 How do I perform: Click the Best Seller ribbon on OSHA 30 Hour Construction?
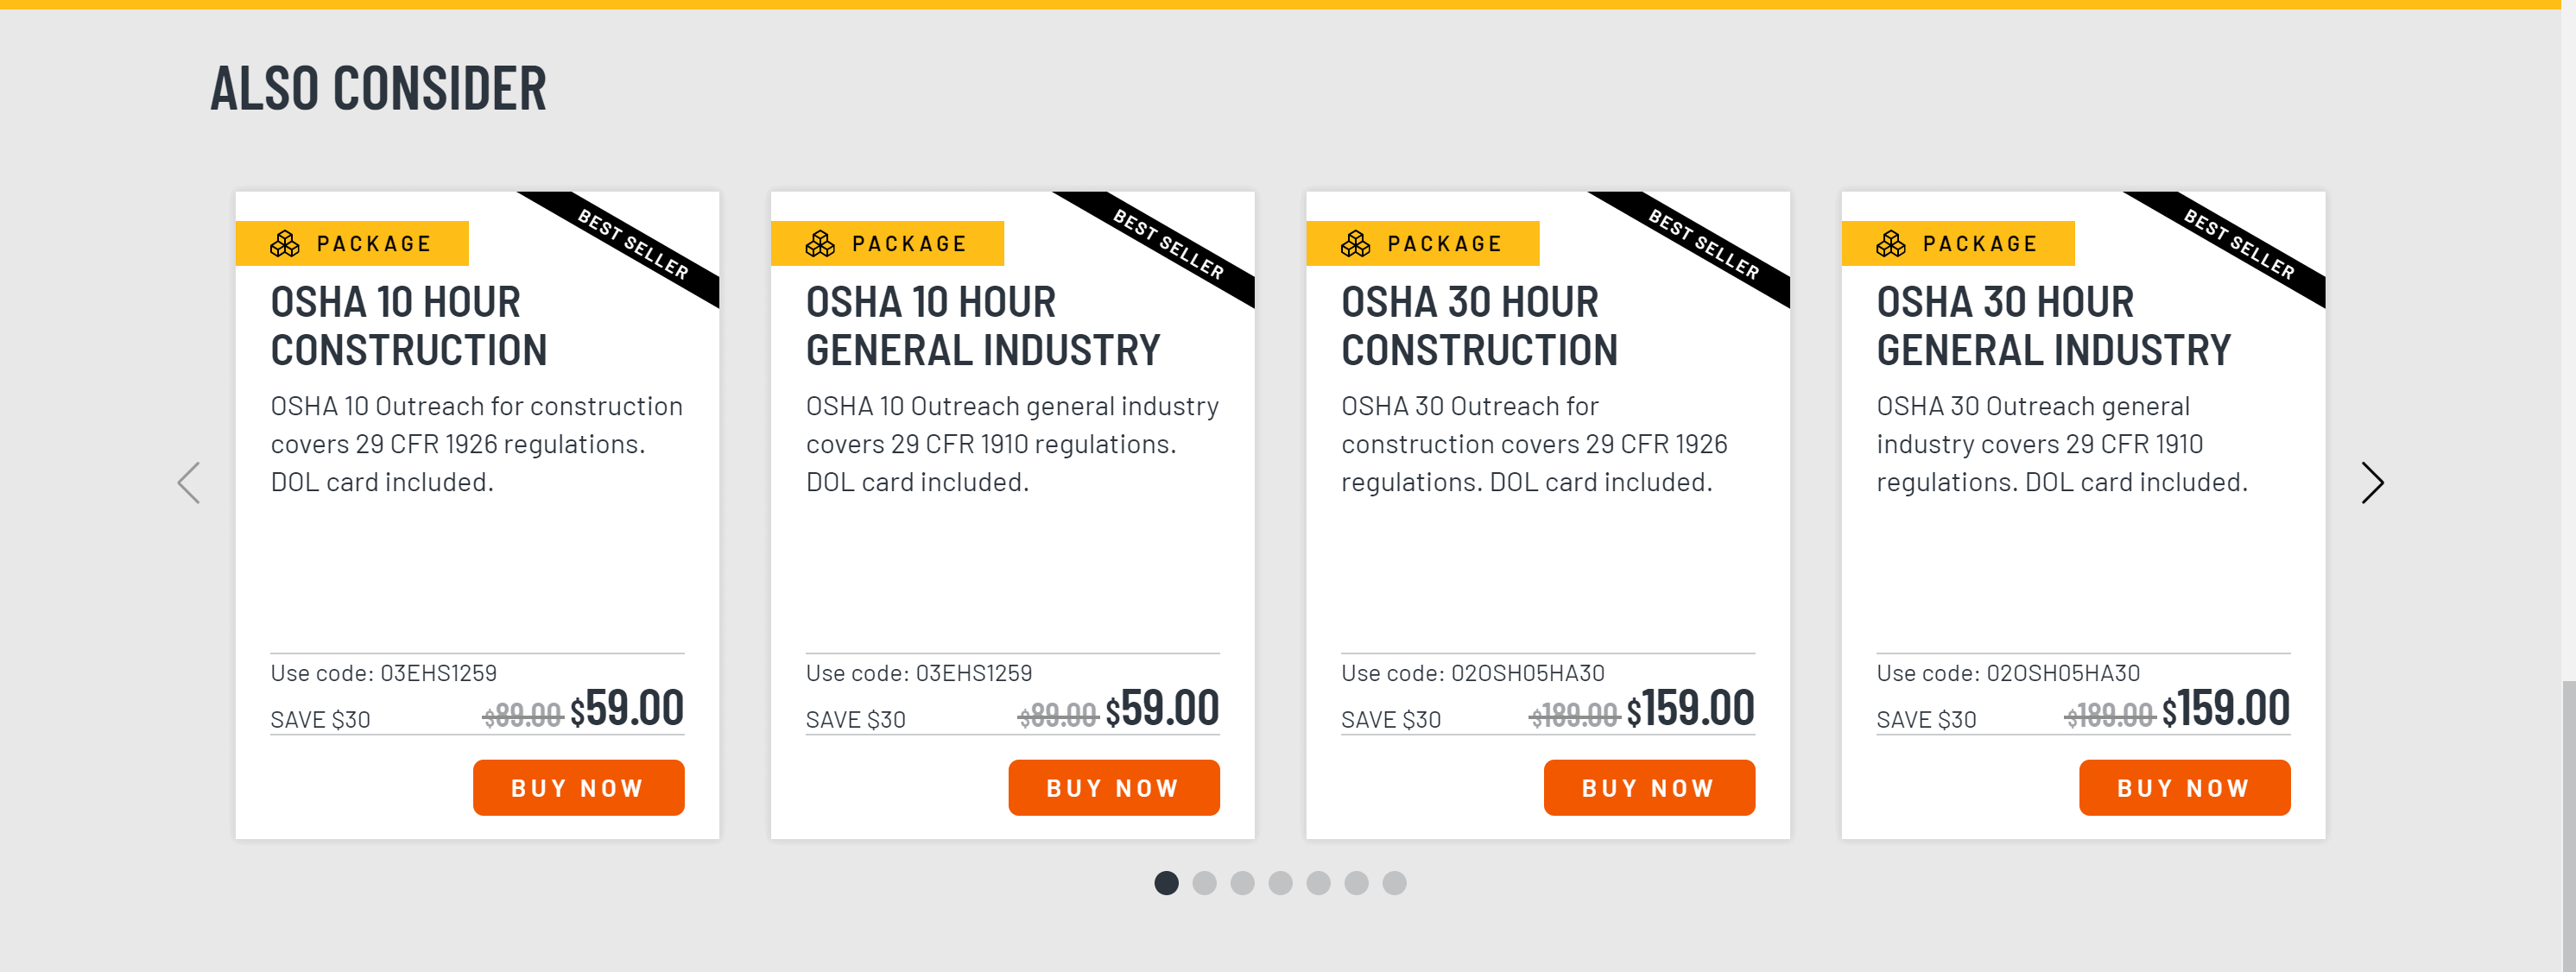coord(1704,244)
